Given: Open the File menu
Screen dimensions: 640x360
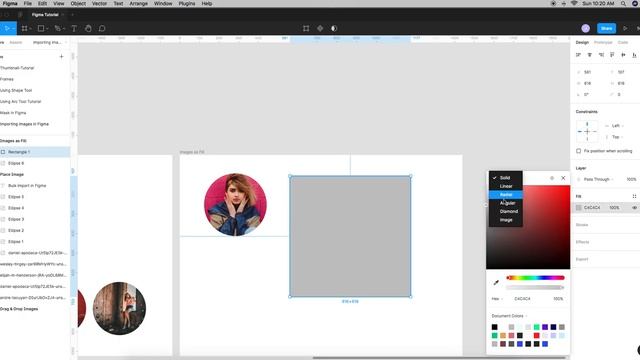Looking at the screenshot, I should [x=27, y=3].
